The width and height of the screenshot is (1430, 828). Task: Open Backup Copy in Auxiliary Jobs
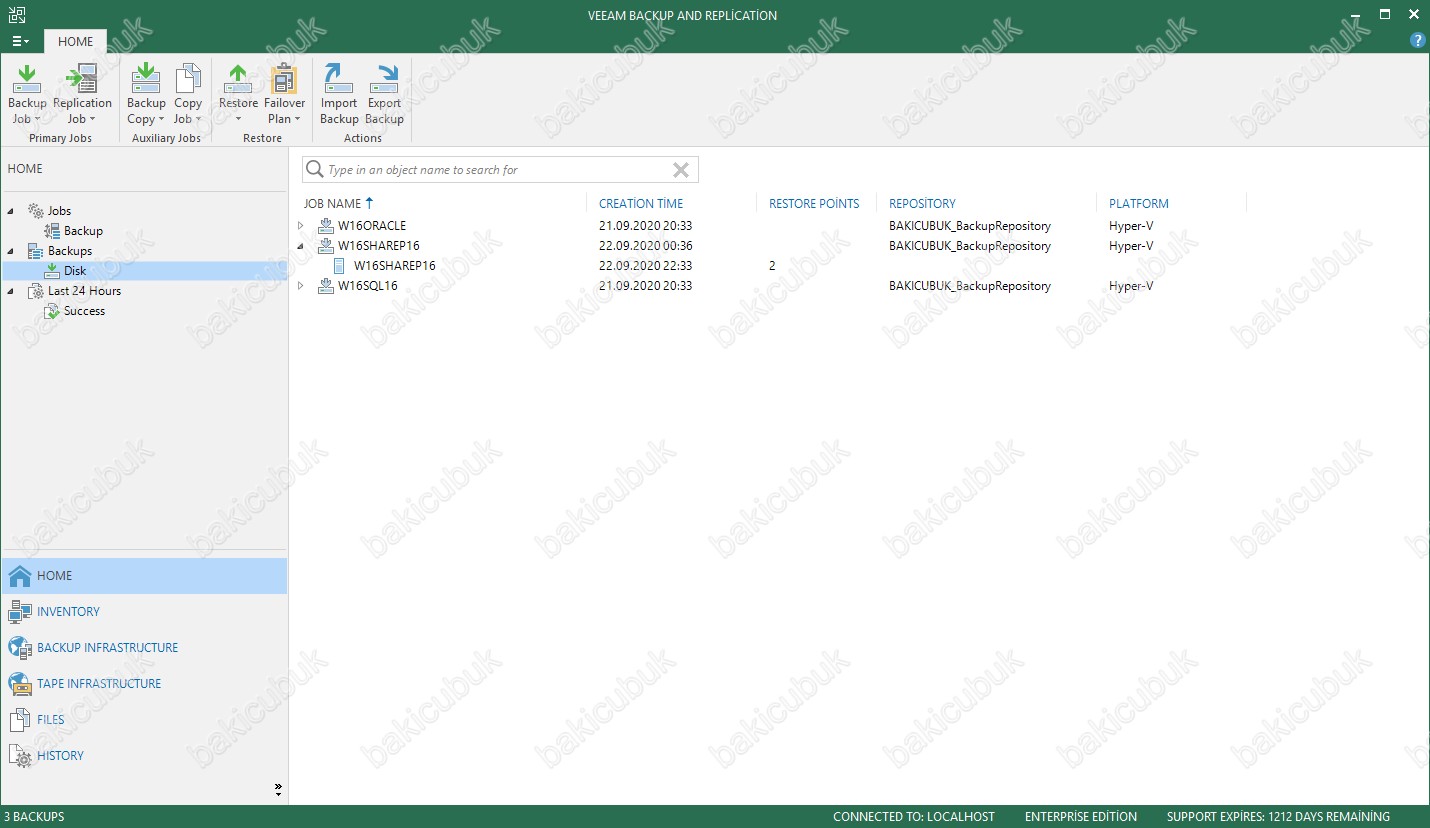[146, 94]
